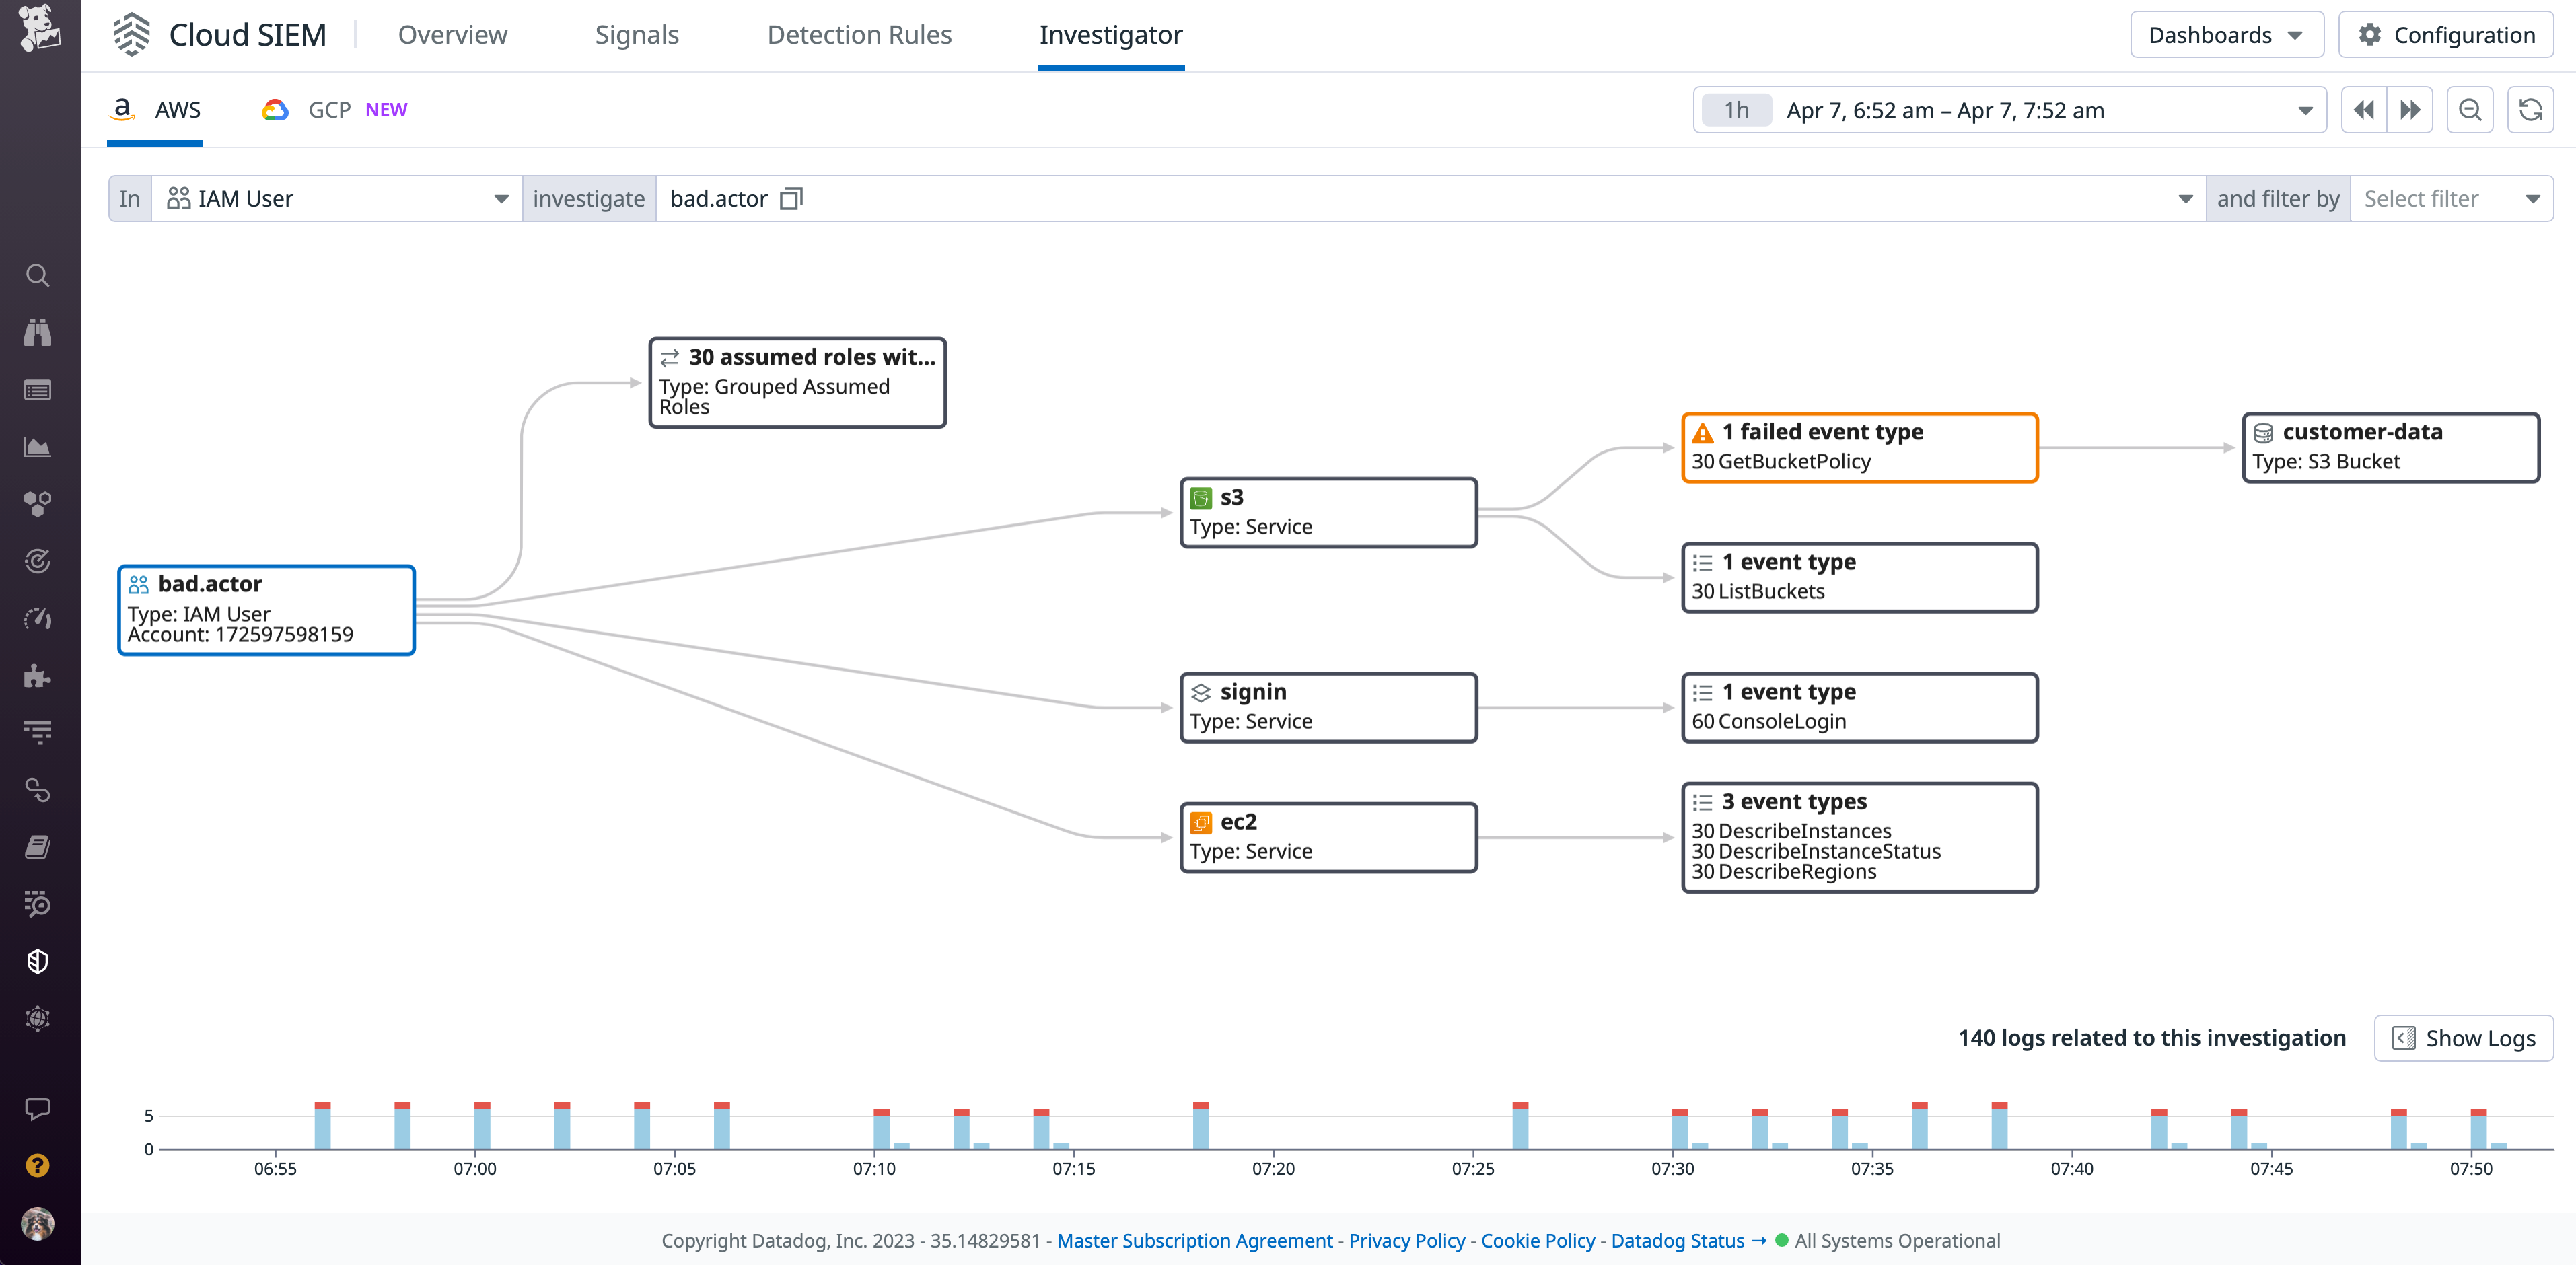The height and width of the screenshot is (1265, 2576).
Task: Select the orange failed event type node
Action: tap(1858, 447)
